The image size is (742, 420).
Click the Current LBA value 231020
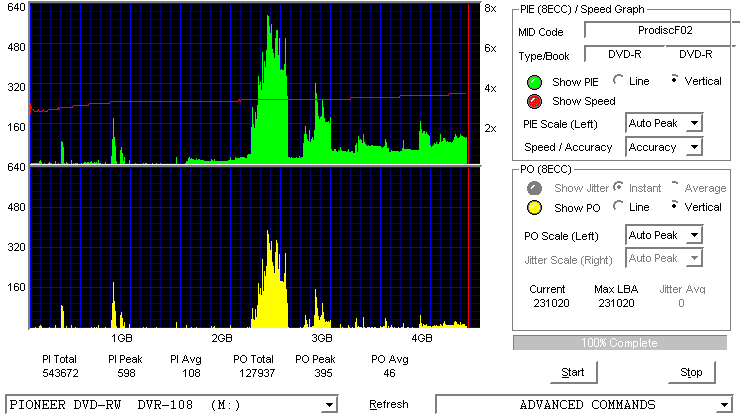551,303
